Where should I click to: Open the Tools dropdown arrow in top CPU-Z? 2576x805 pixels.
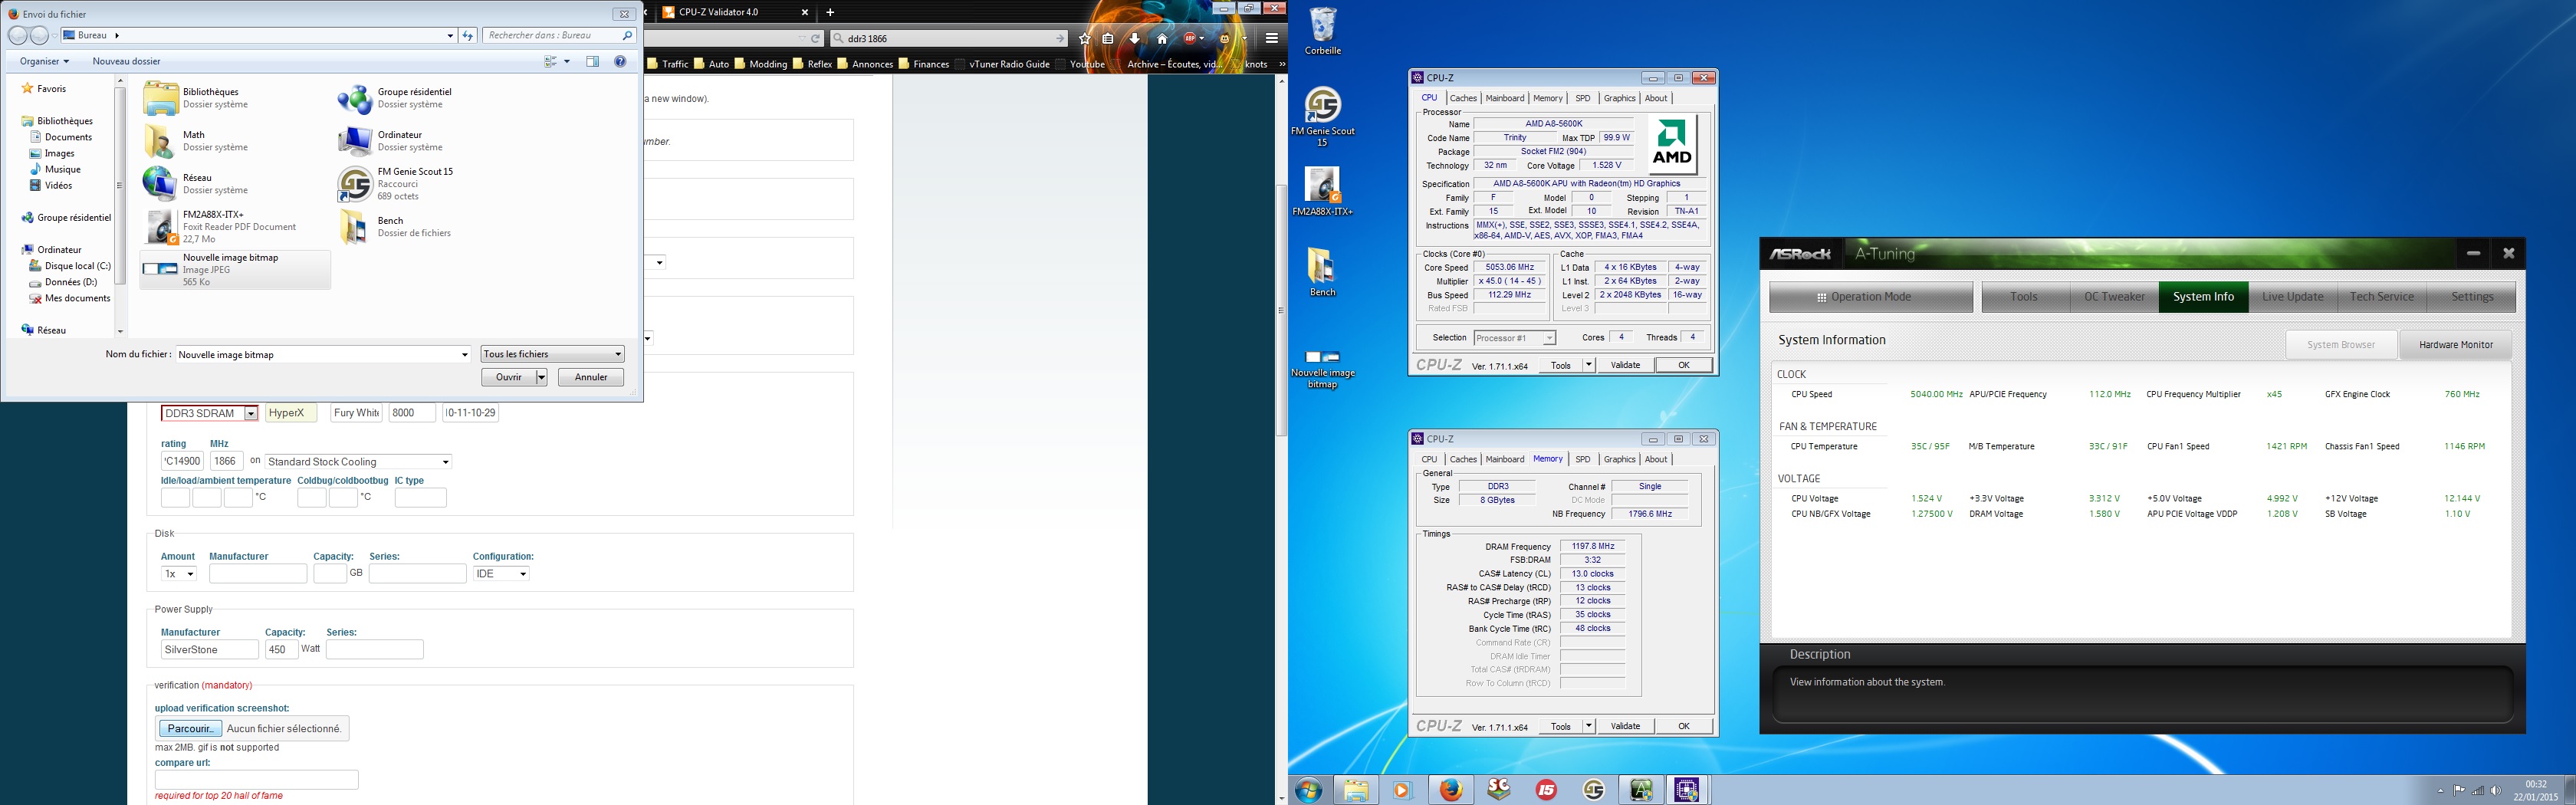point(1588,365)
